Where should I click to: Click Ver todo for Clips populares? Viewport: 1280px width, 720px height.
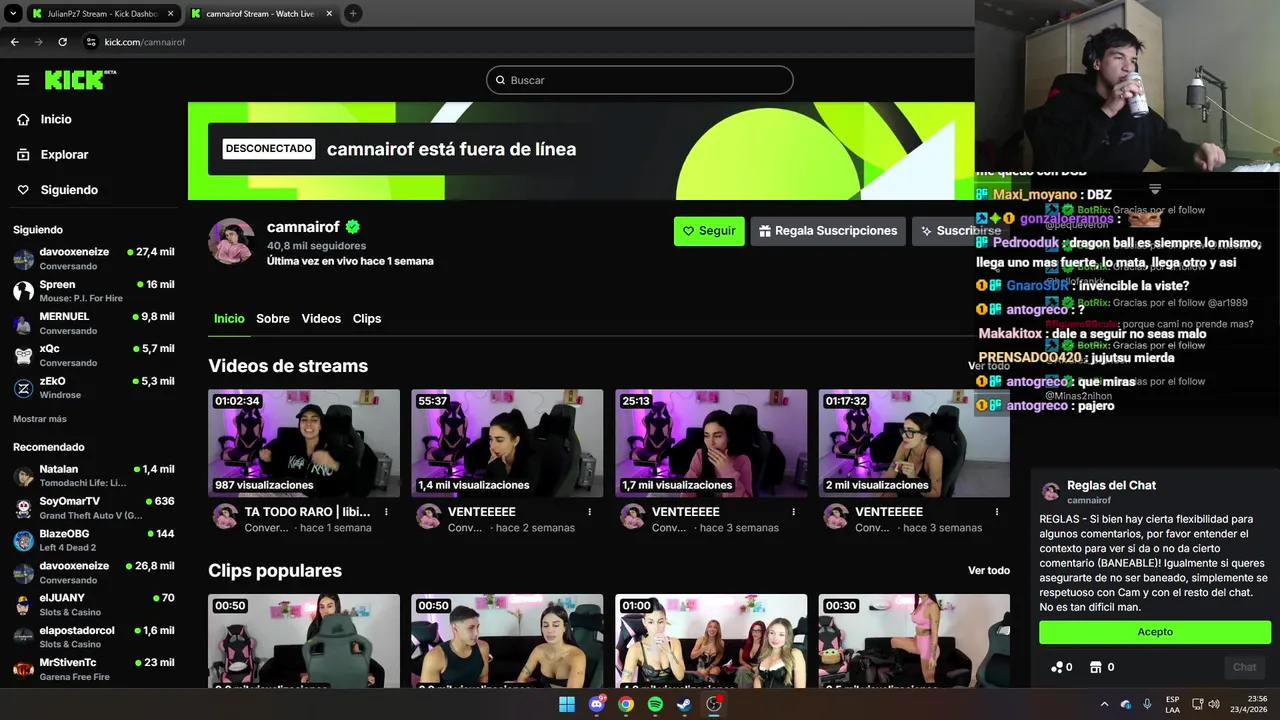[989, 570]
